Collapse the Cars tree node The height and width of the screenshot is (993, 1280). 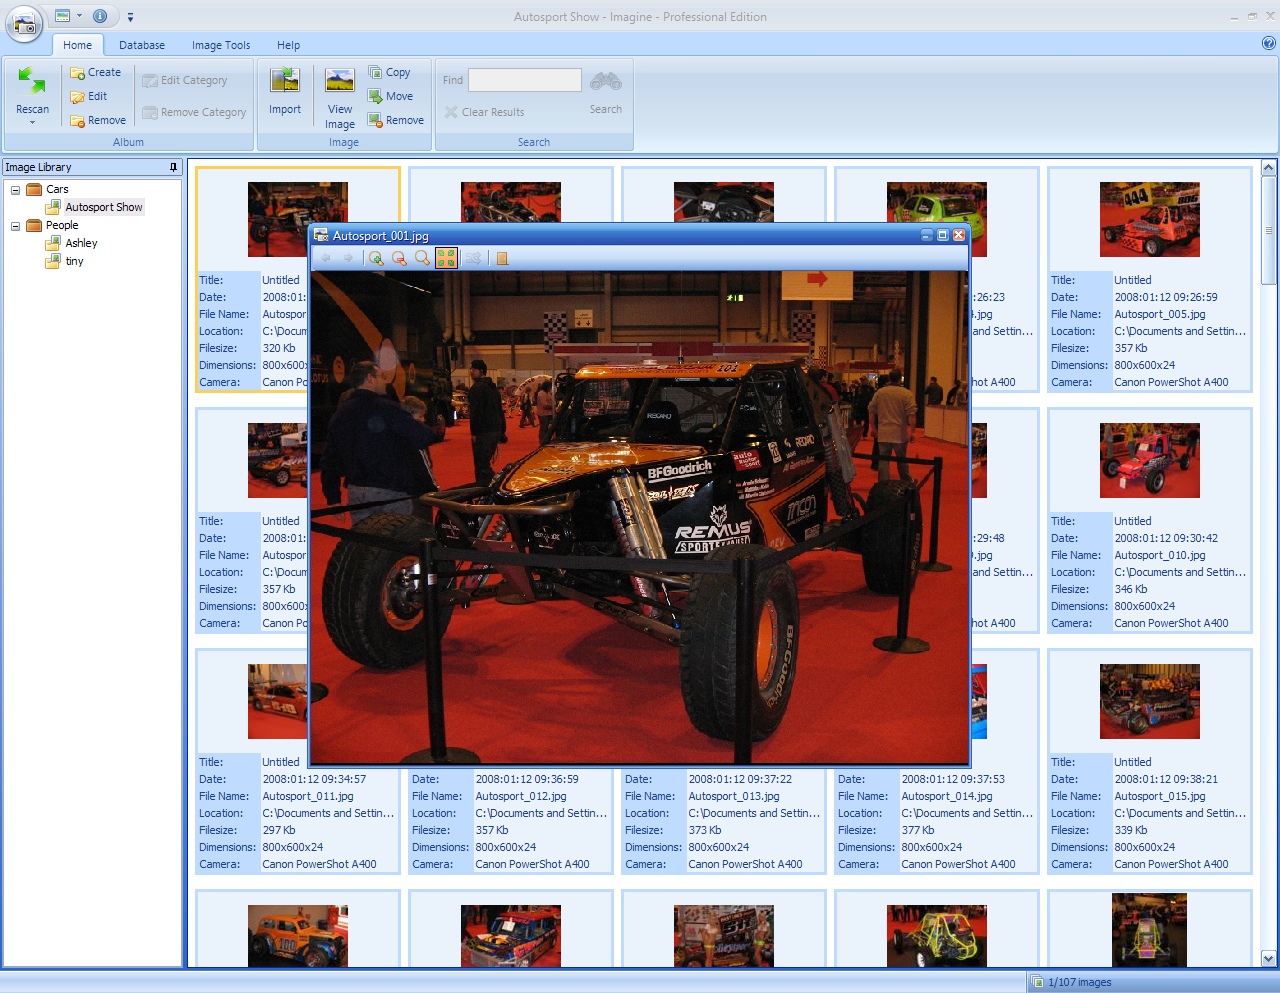(x=15, y=189)
